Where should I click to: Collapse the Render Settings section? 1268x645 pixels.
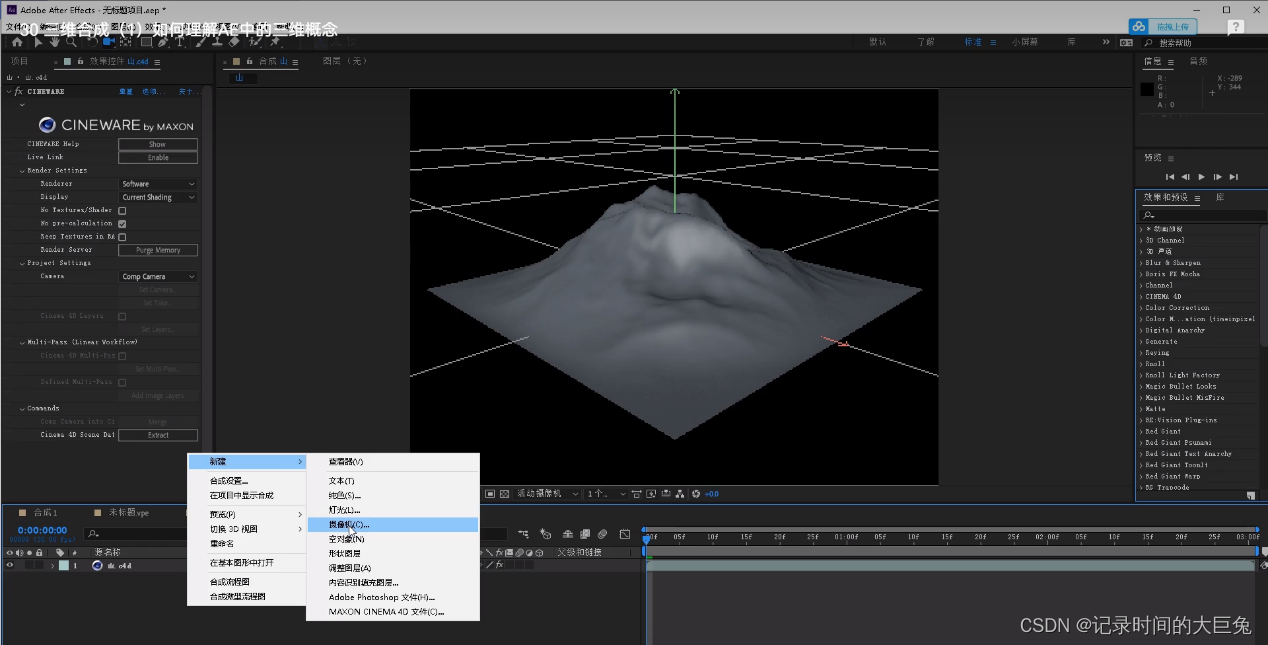(x=22, y=171)
